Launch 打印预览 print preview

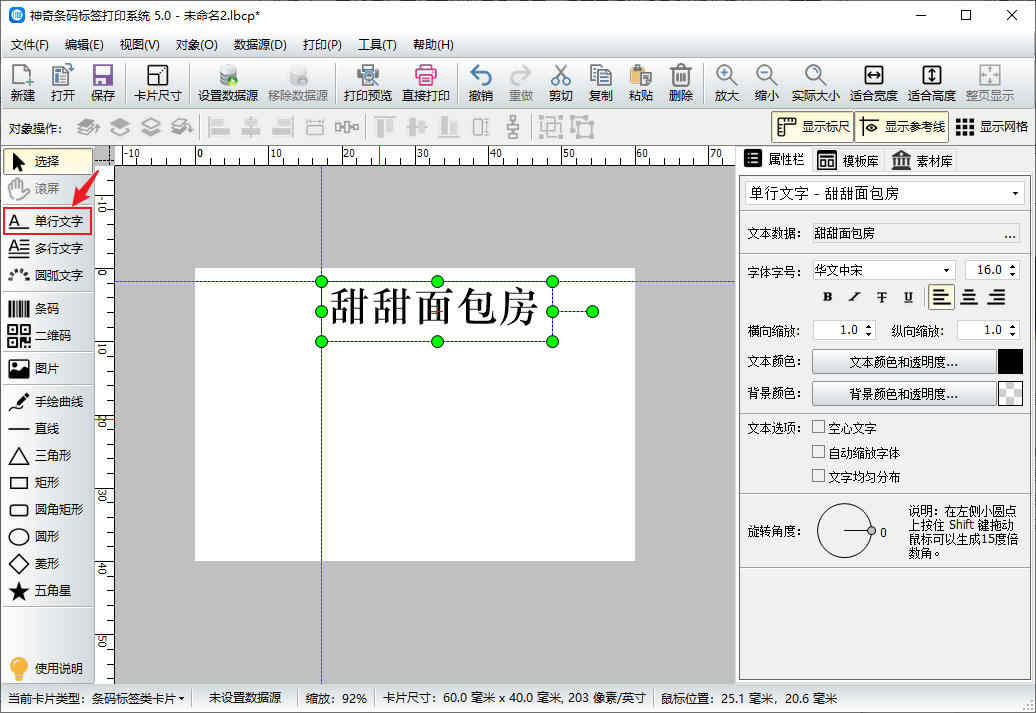tap(368, 83)
